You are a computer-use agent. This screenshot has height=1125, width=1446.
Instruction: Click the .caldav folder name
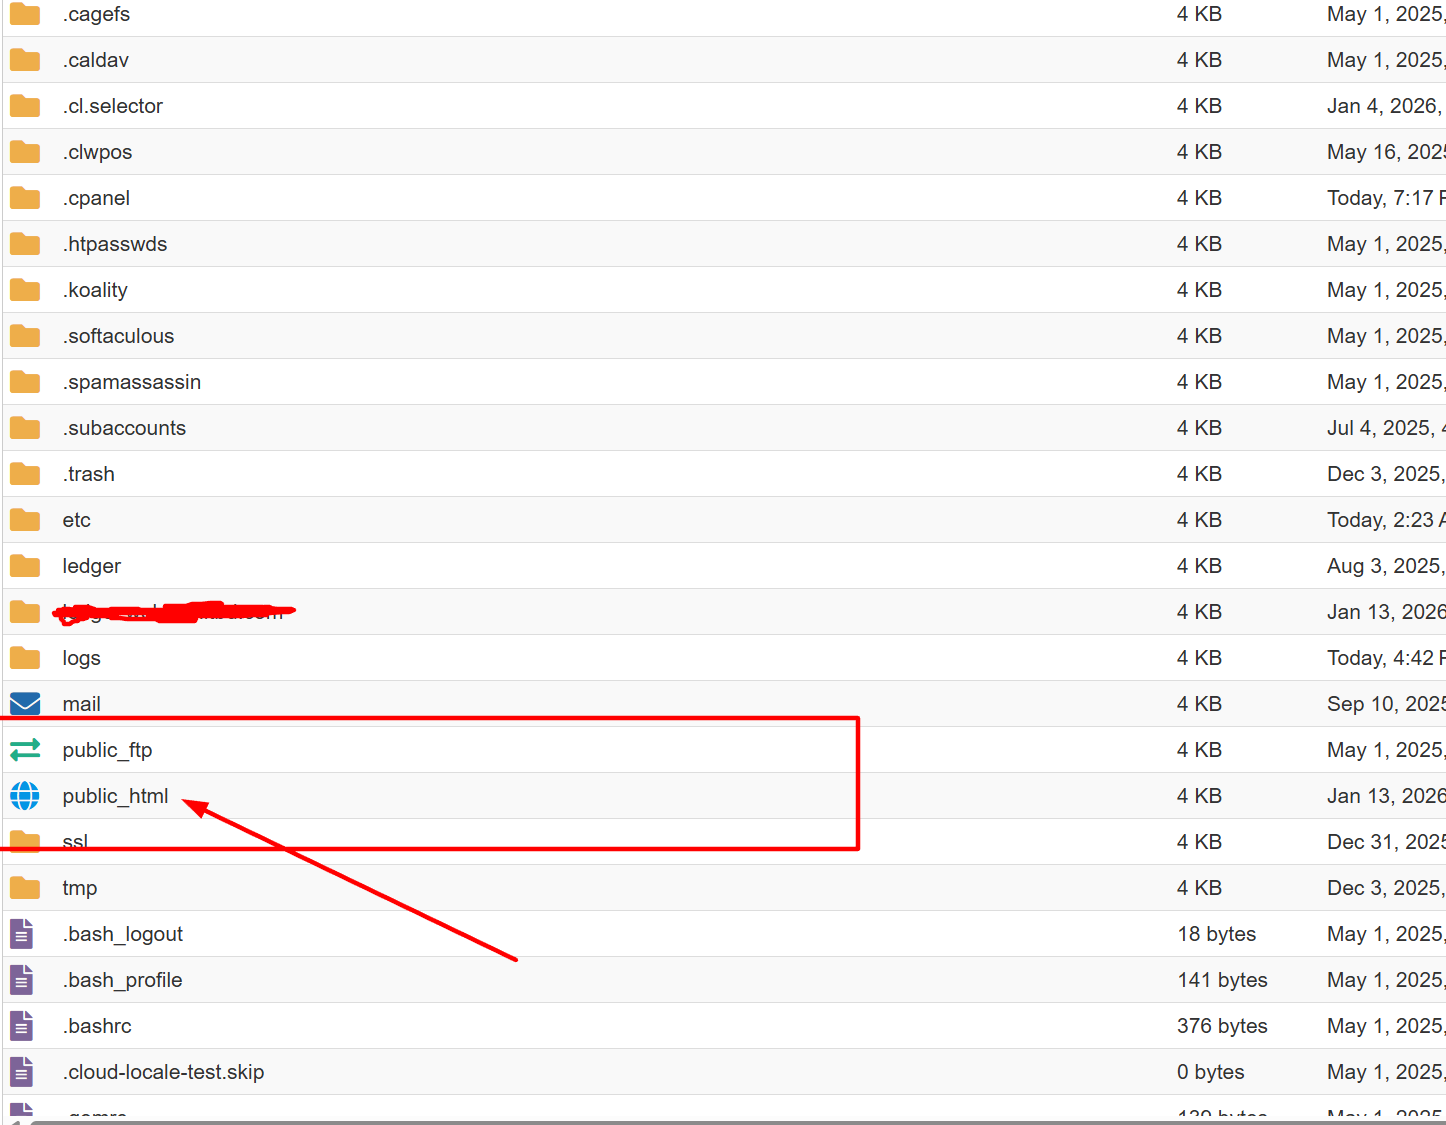95,60
